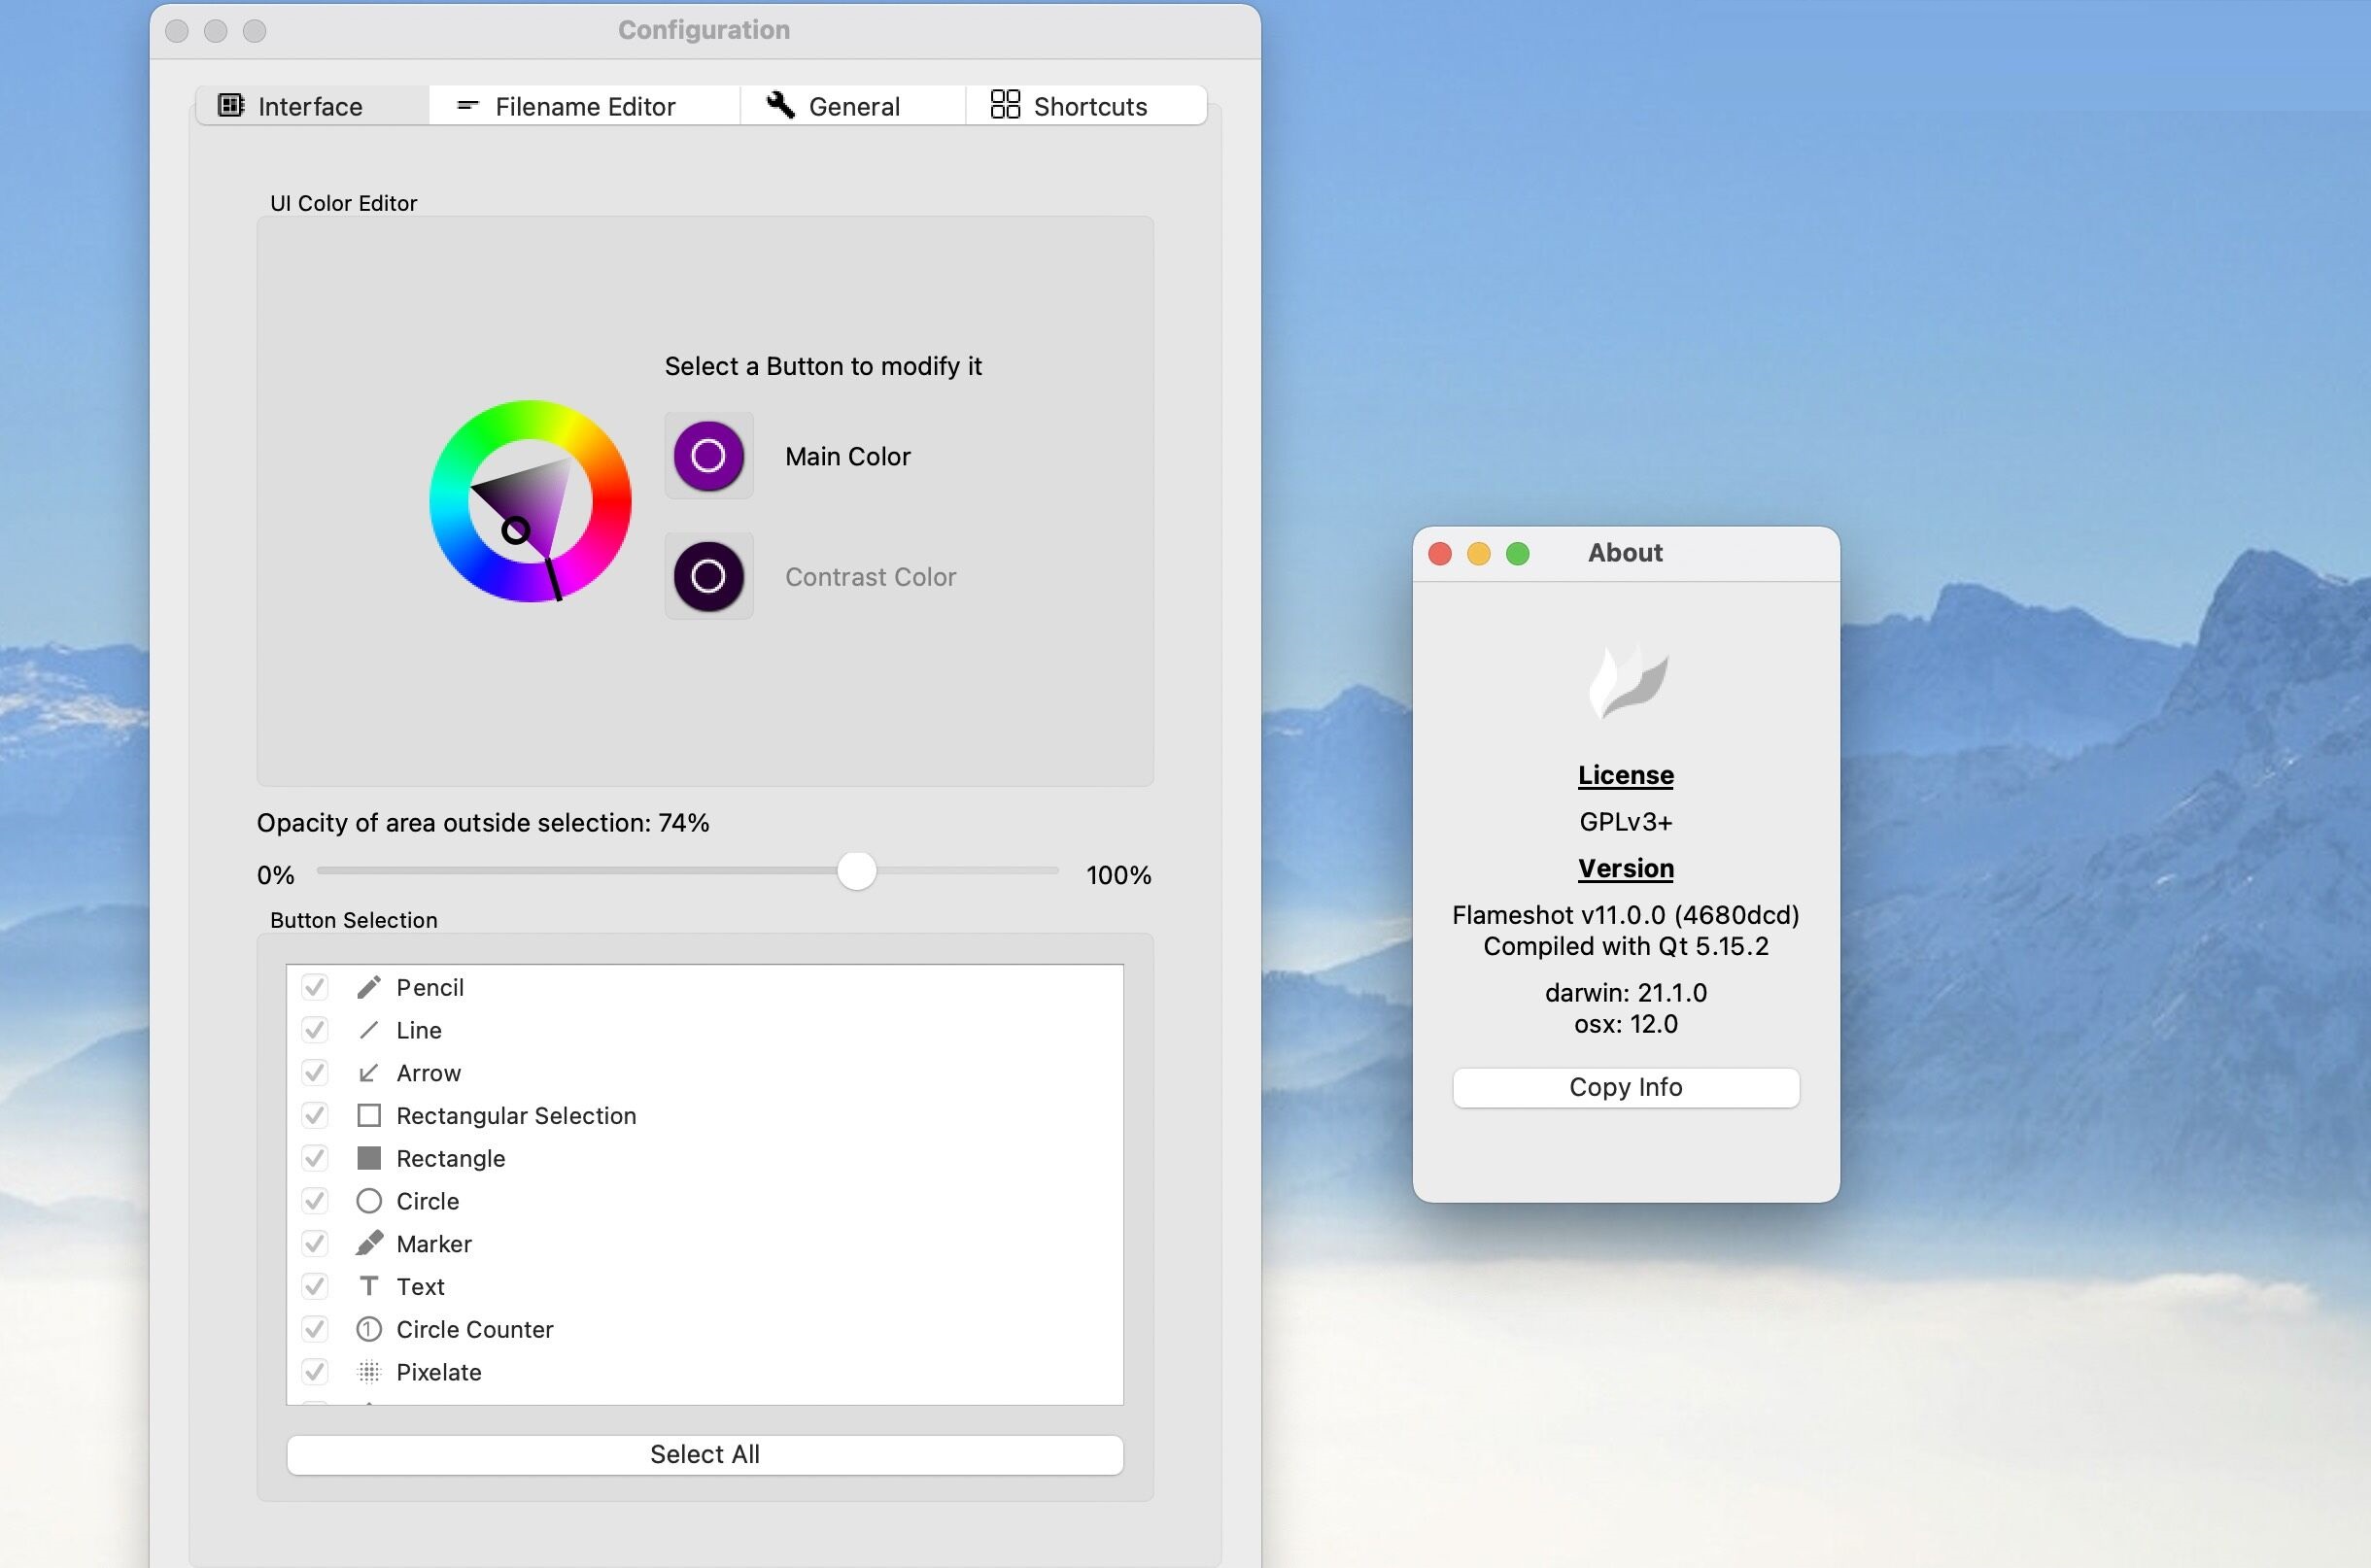This screenshot has height=1568, width=2371.
Task: Click the Contrast Color button
Action: (708, 576)
